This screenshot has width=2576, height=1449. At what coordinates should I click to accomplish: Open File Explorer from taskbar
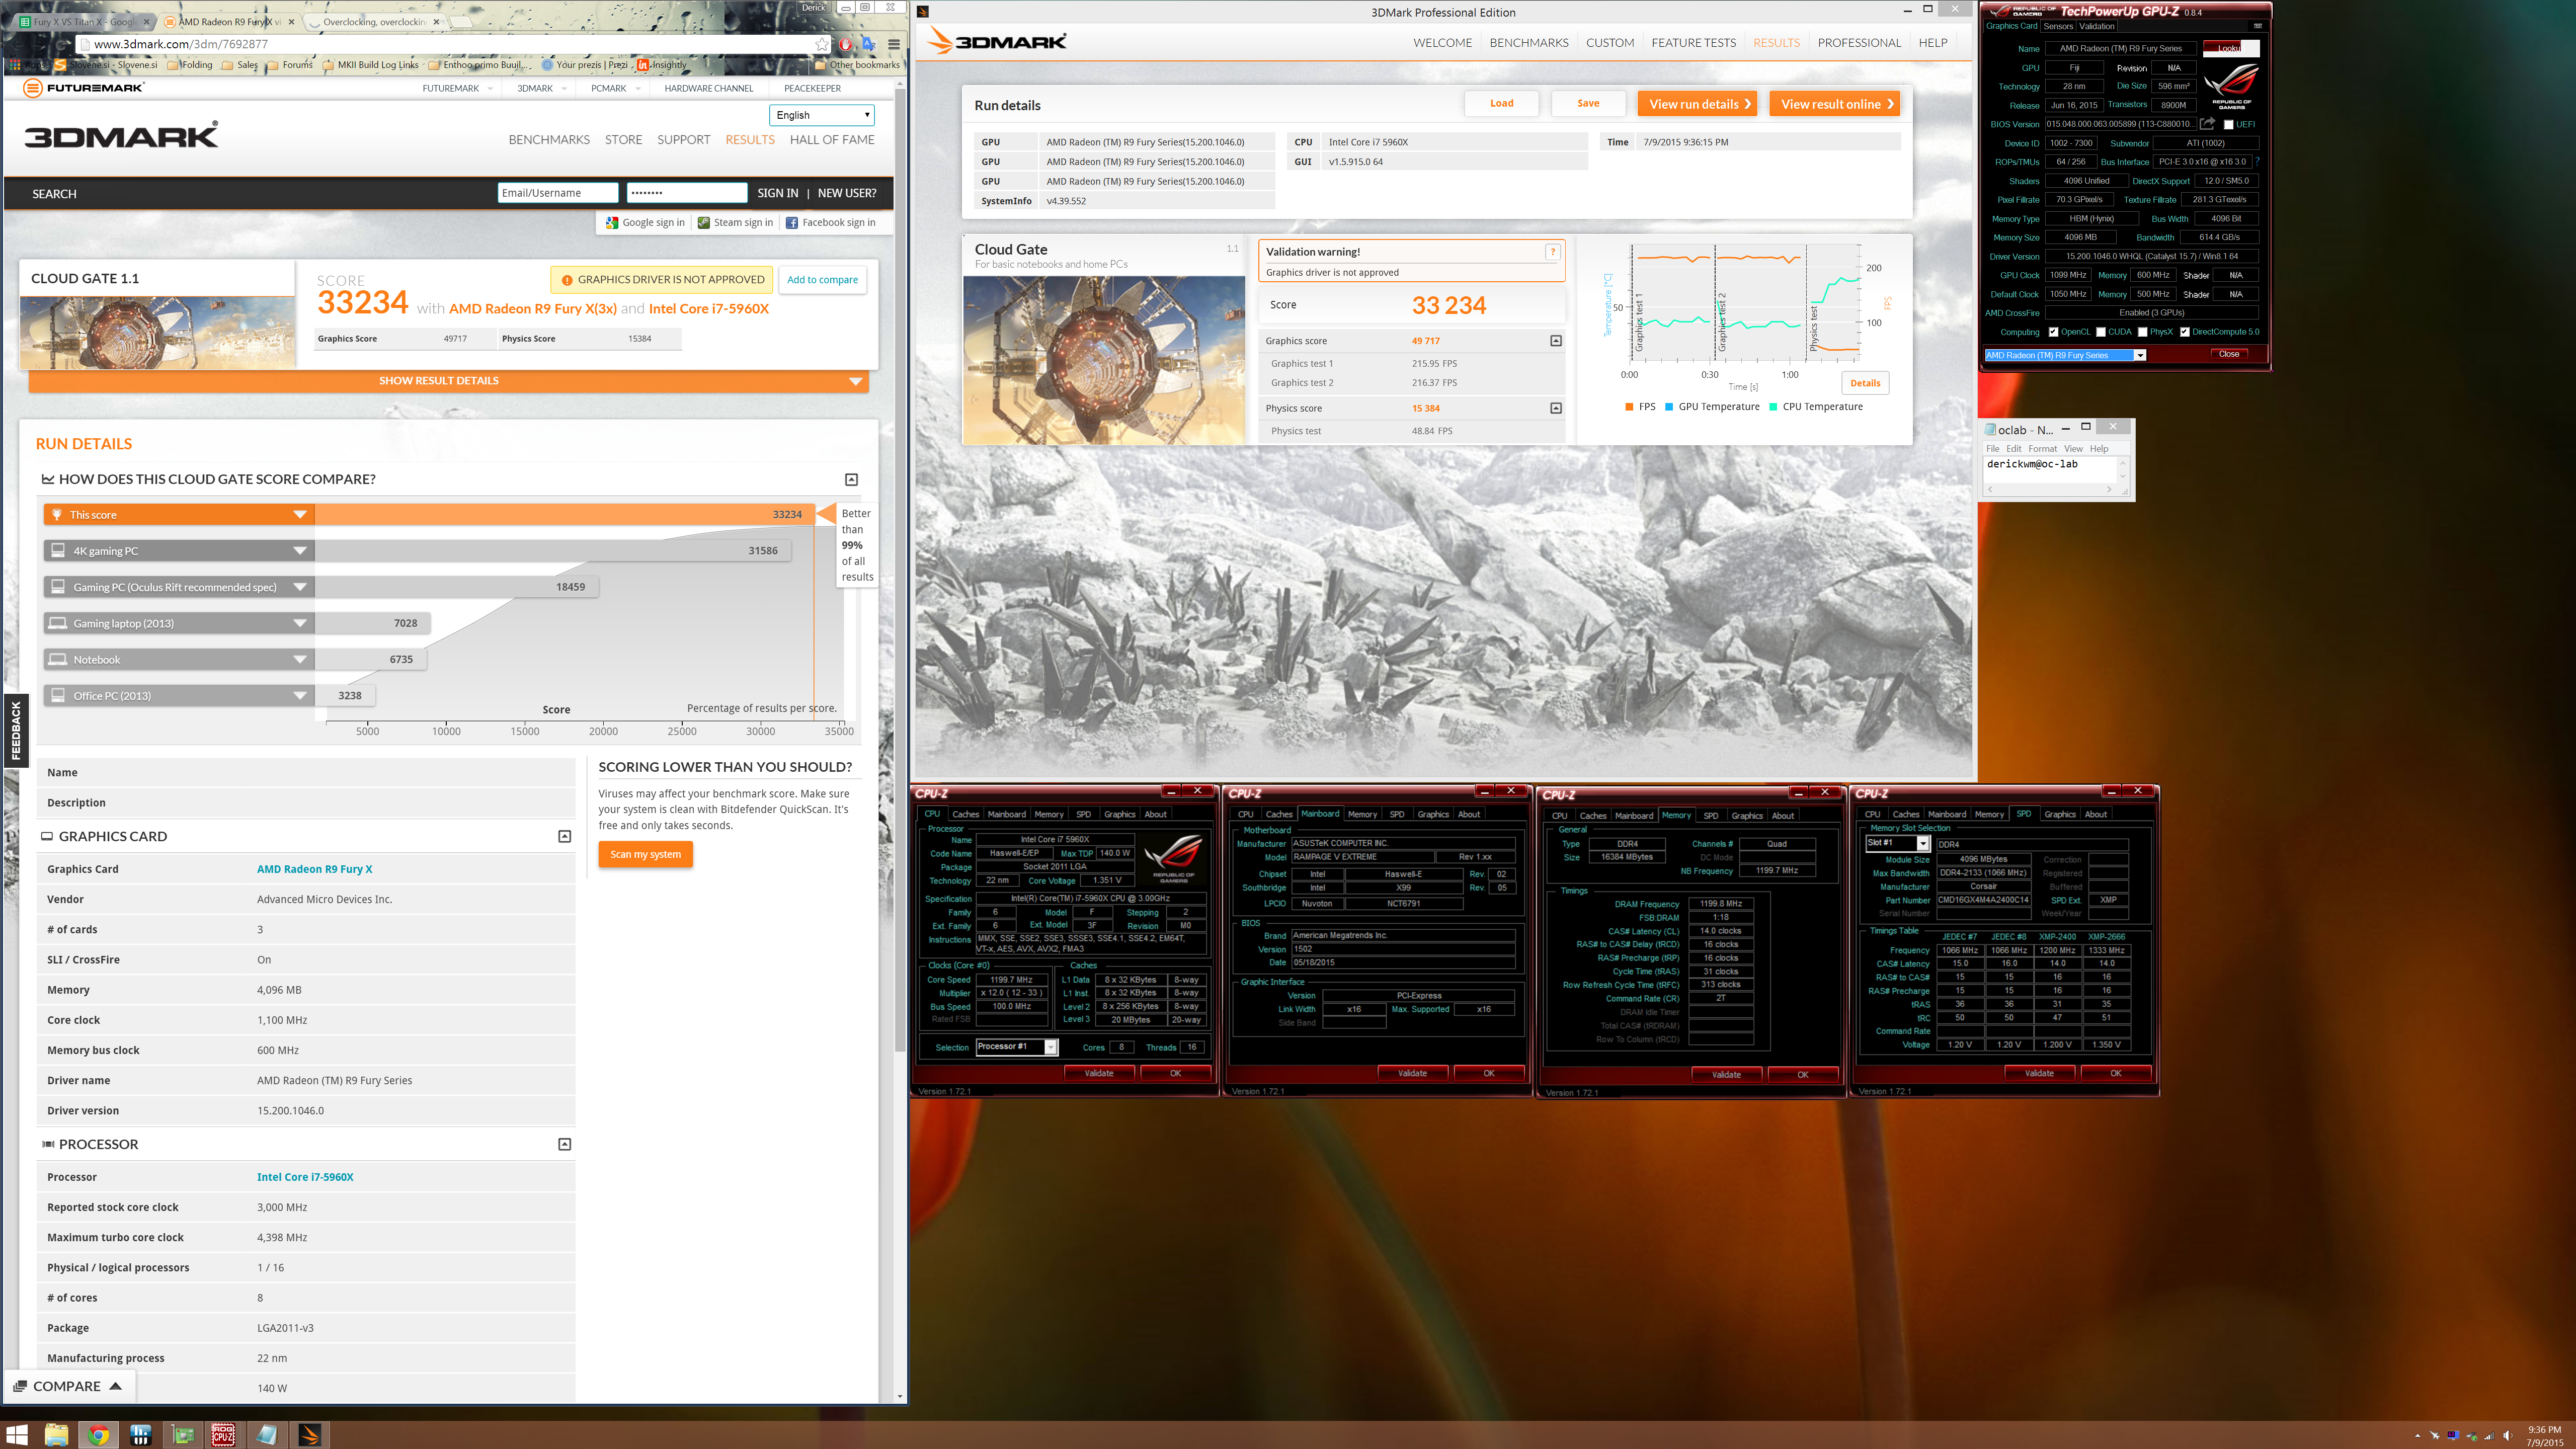point(56,1435)
